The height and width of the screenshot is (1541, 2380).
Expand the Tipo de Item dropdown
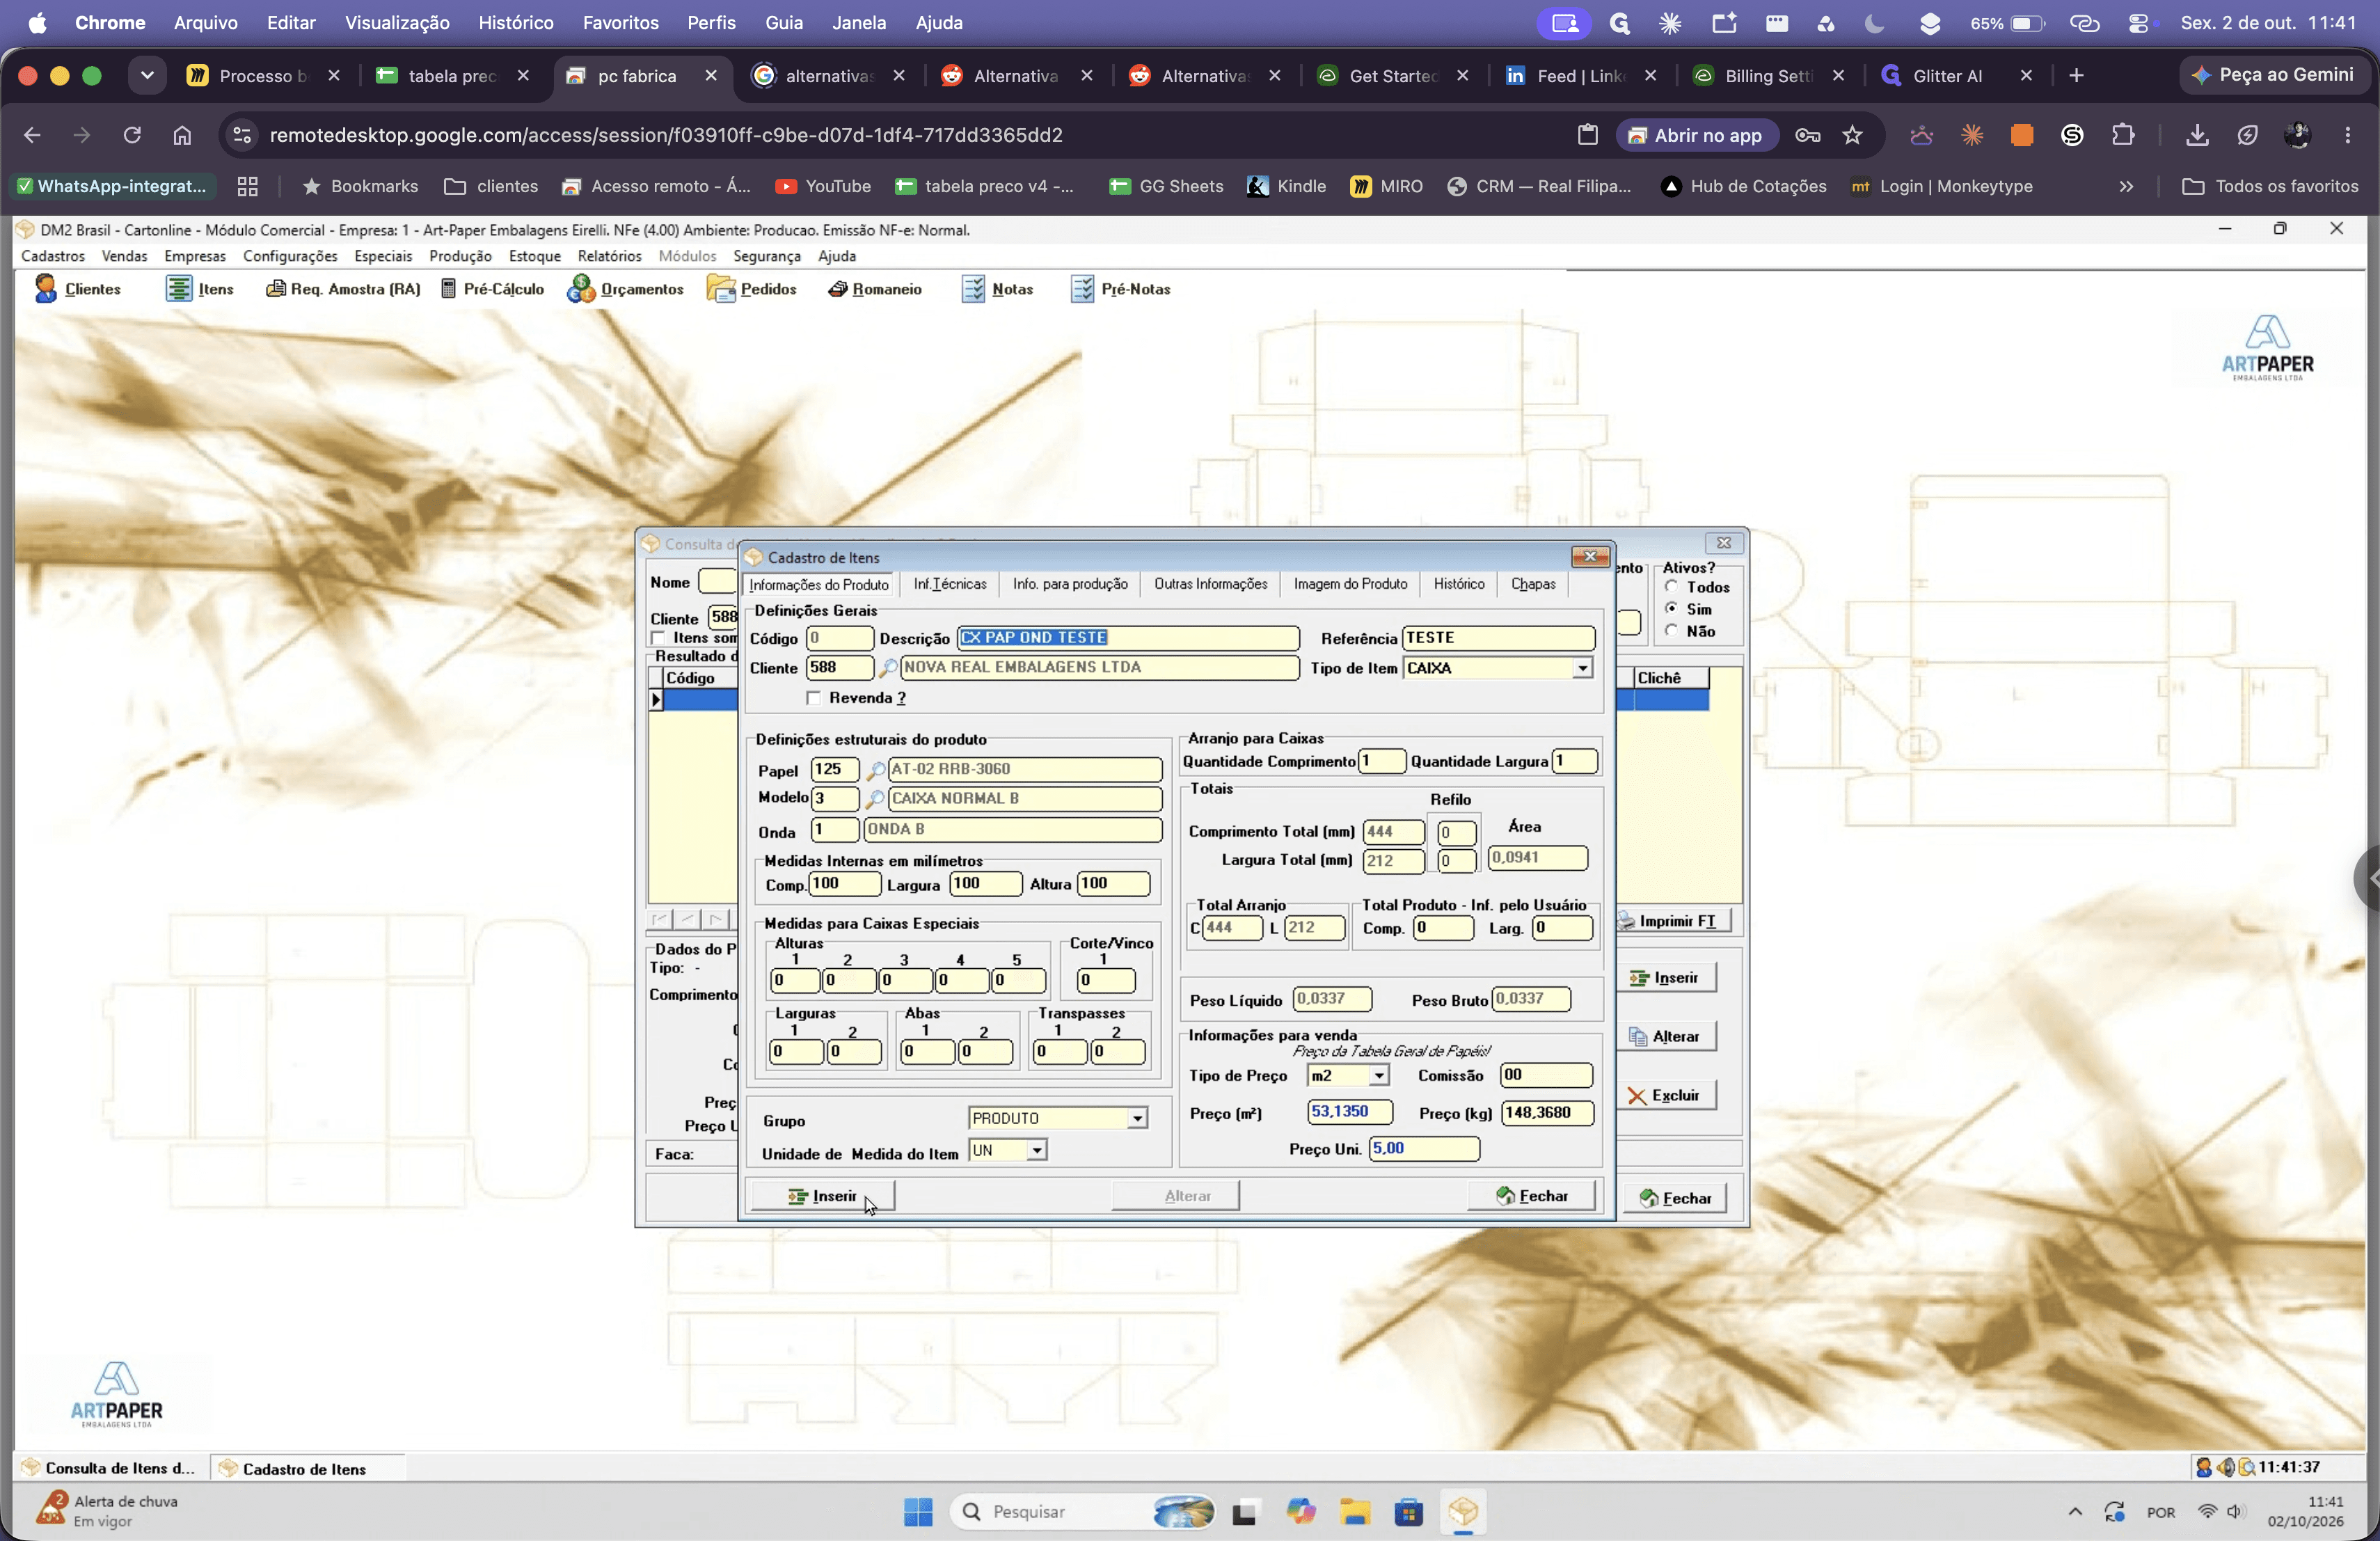coord(1582,668)
